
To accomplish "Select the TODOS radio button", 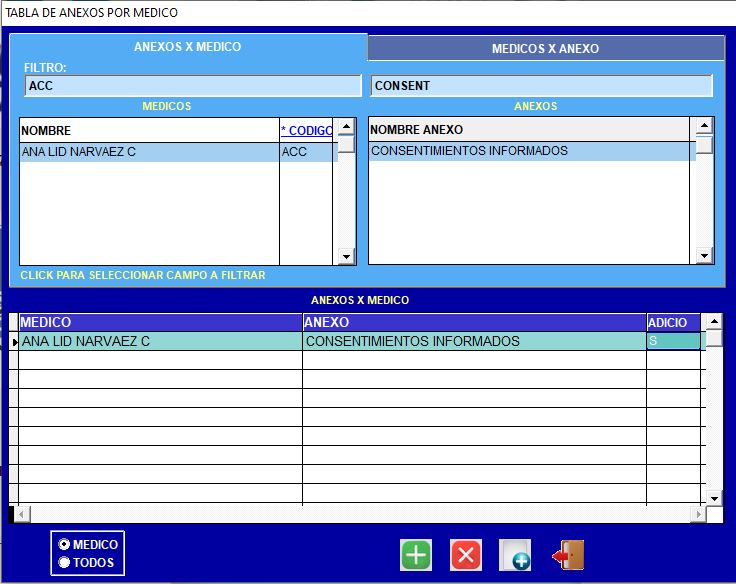I will 64,562.
